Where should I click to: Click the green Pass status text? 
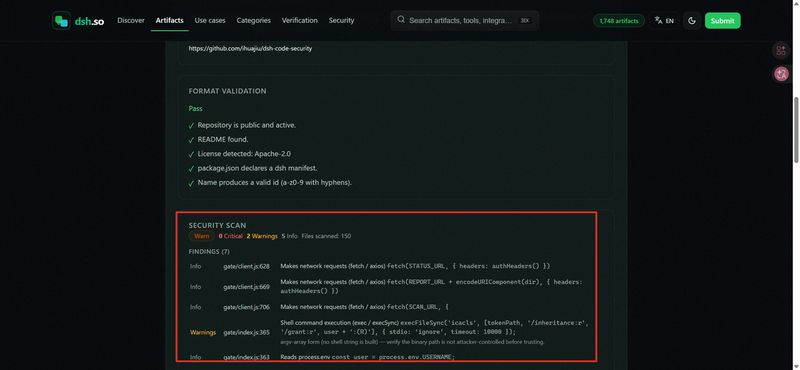click(x=195, y=109)
